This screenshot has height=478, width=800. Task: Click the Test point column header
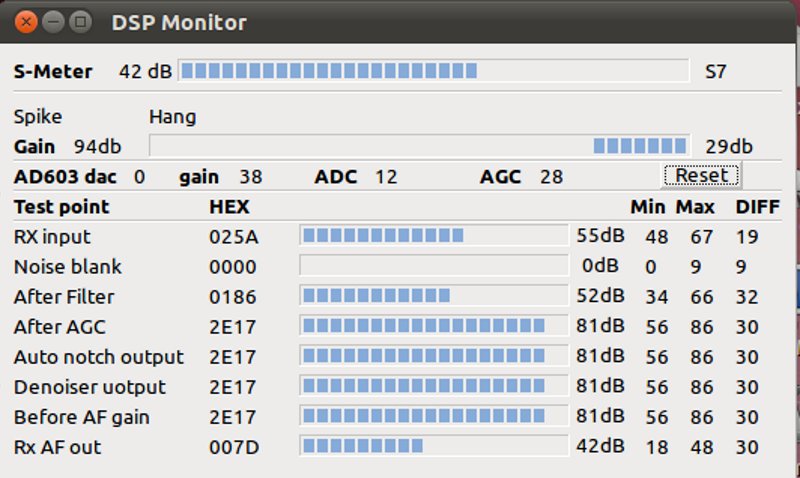point(61,207)
